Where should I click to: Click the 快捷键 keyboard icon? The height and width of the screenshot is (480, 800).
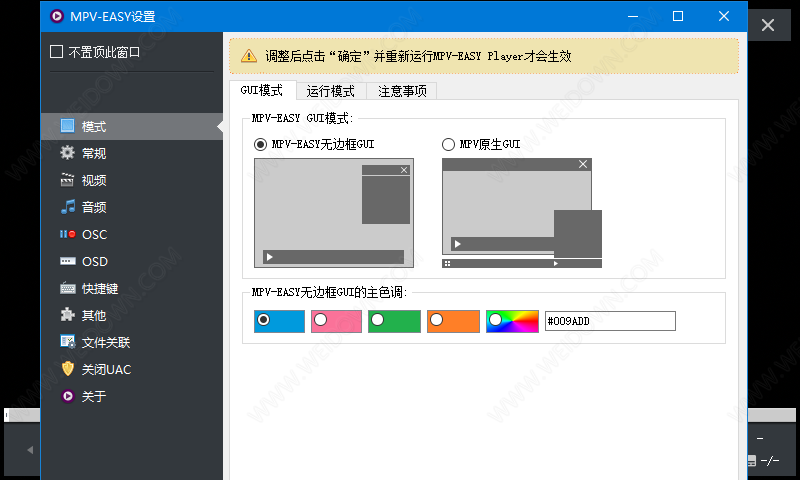coord(67,288)
